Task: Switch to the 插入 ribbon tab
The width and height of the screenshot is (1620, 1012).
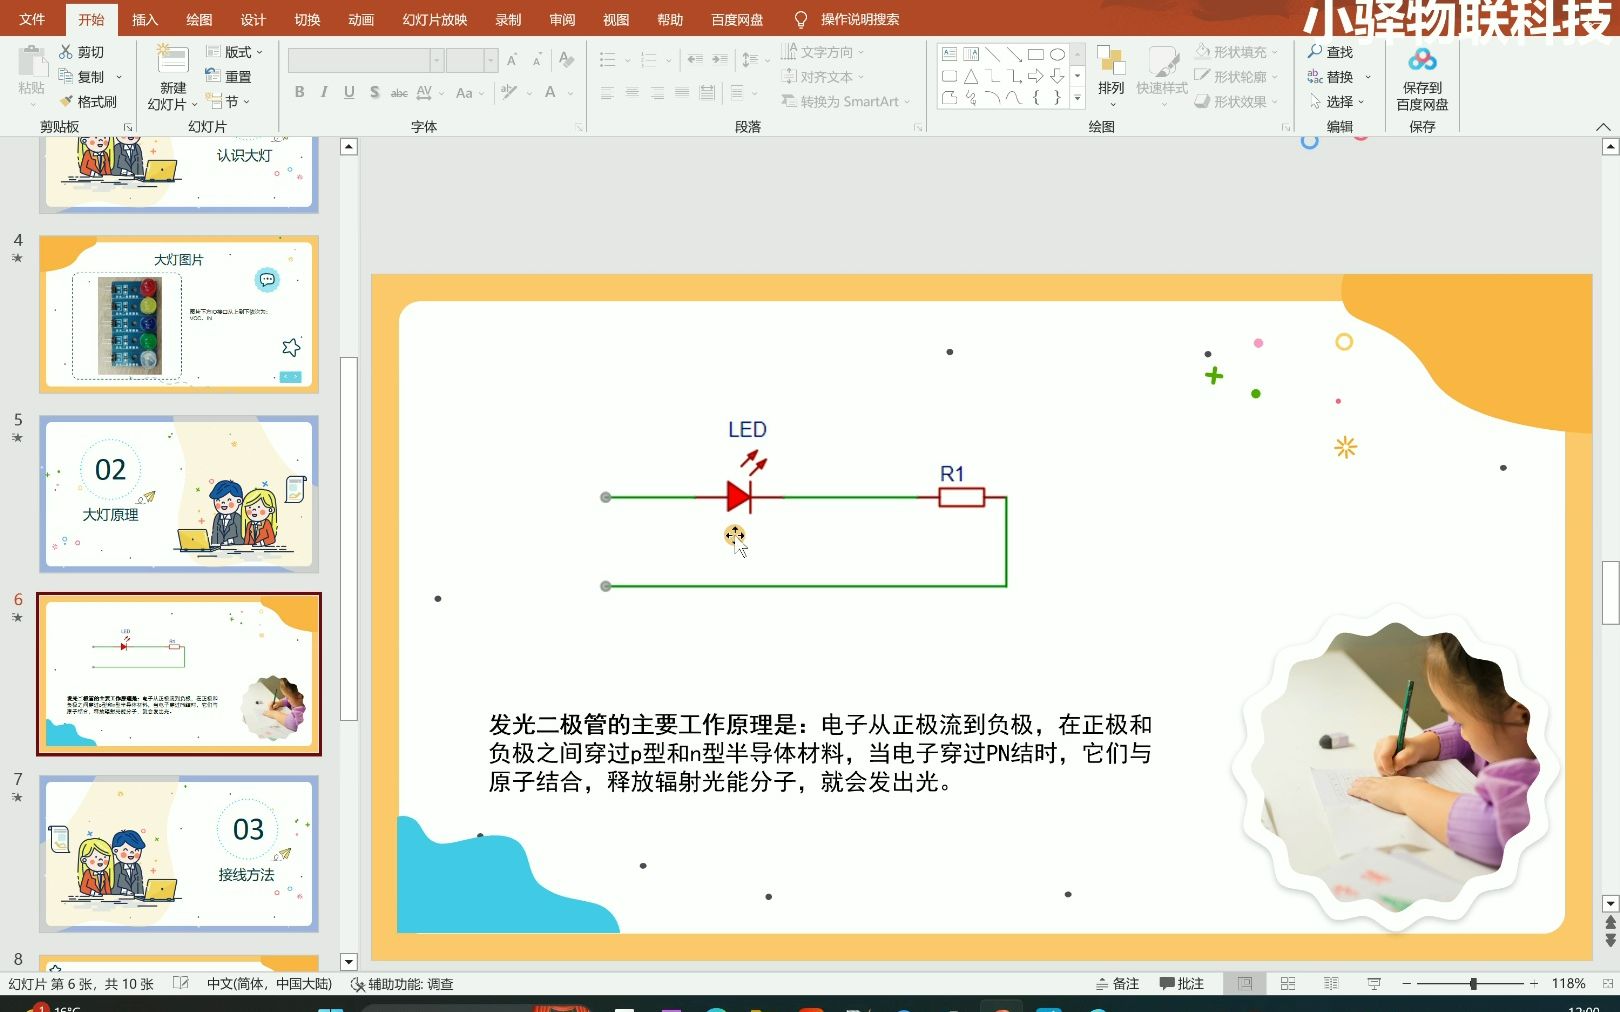Action: coord(144,18)
